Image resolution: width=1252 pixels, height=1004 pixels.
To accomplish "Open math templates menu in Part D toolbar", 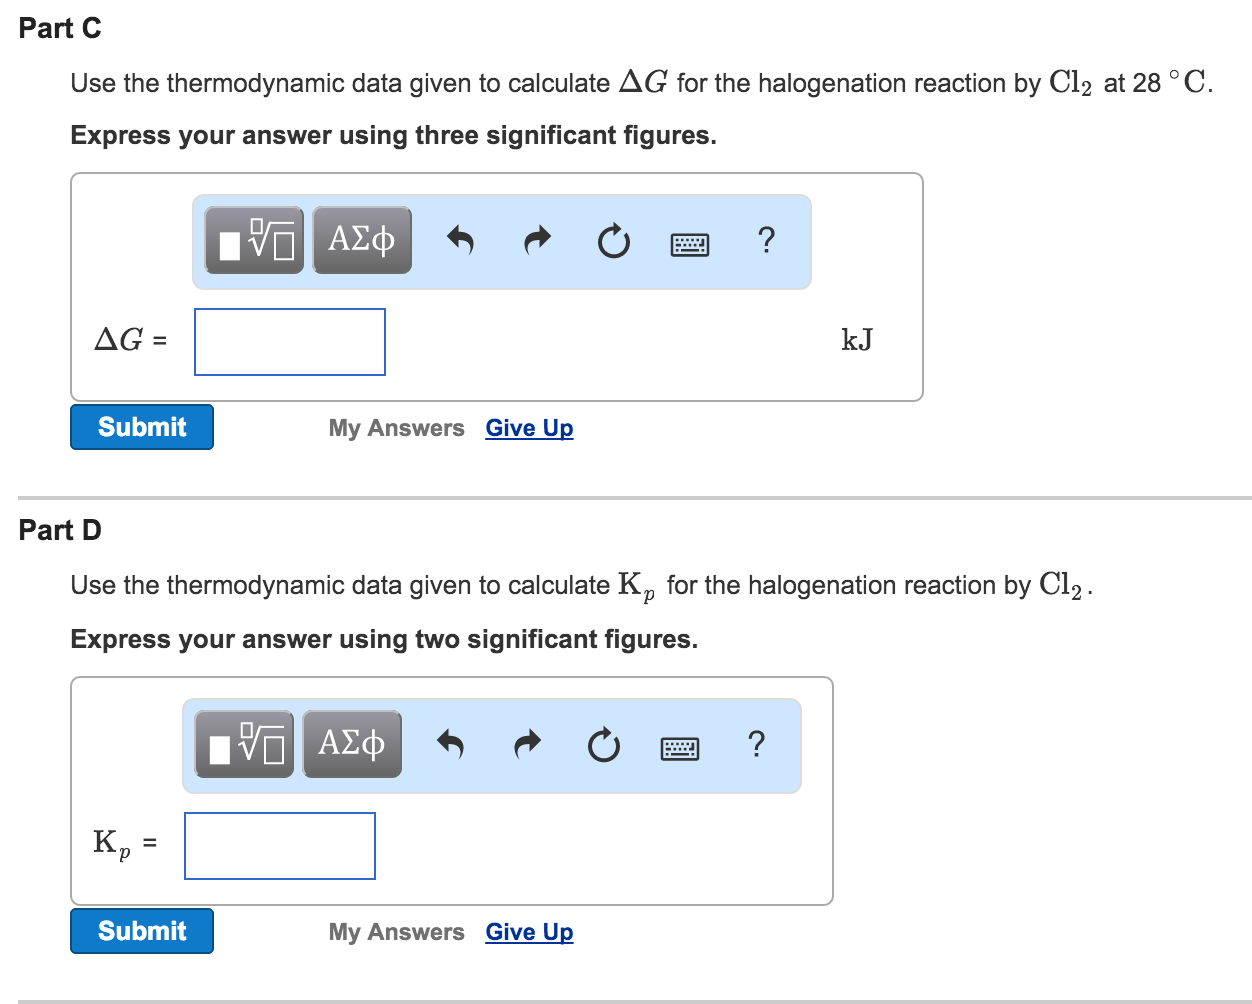I will pyautogui.click(x=243, y=744).
